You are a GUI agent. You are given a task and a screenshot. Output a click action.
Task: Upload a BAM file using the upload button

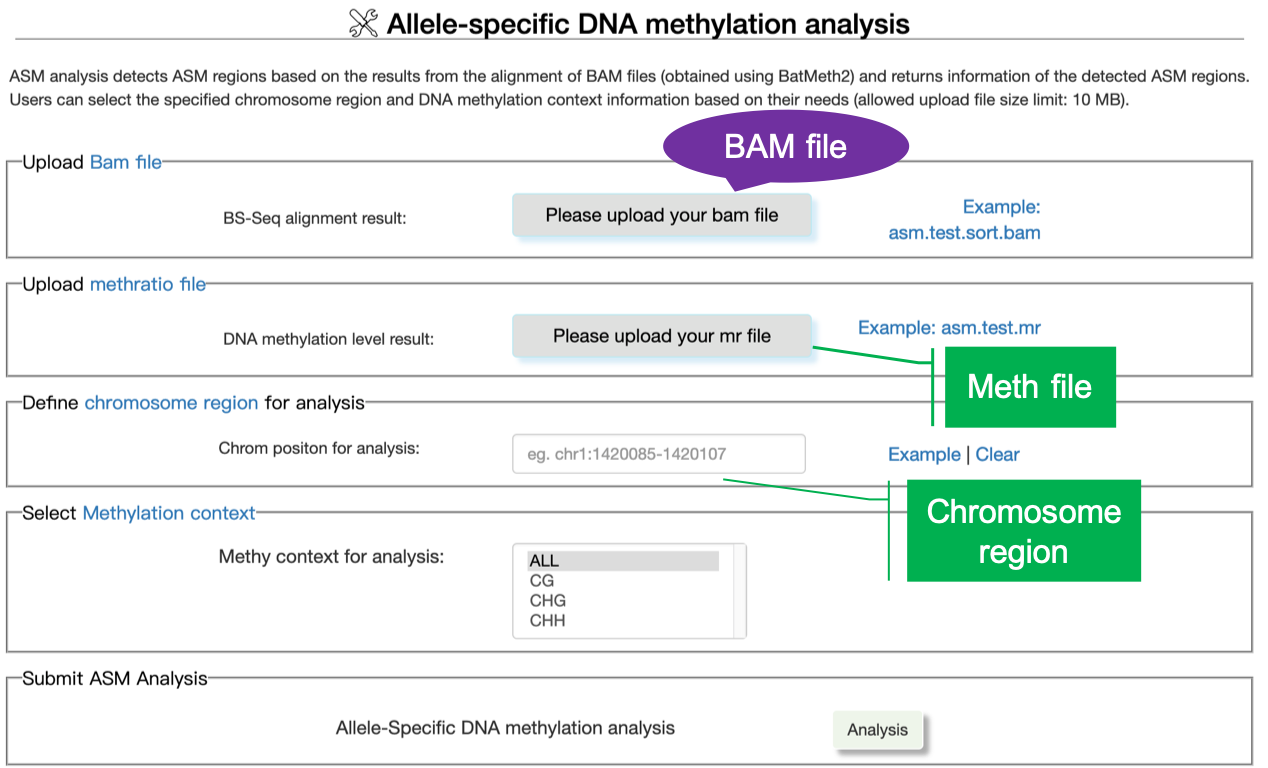(662, 214)
